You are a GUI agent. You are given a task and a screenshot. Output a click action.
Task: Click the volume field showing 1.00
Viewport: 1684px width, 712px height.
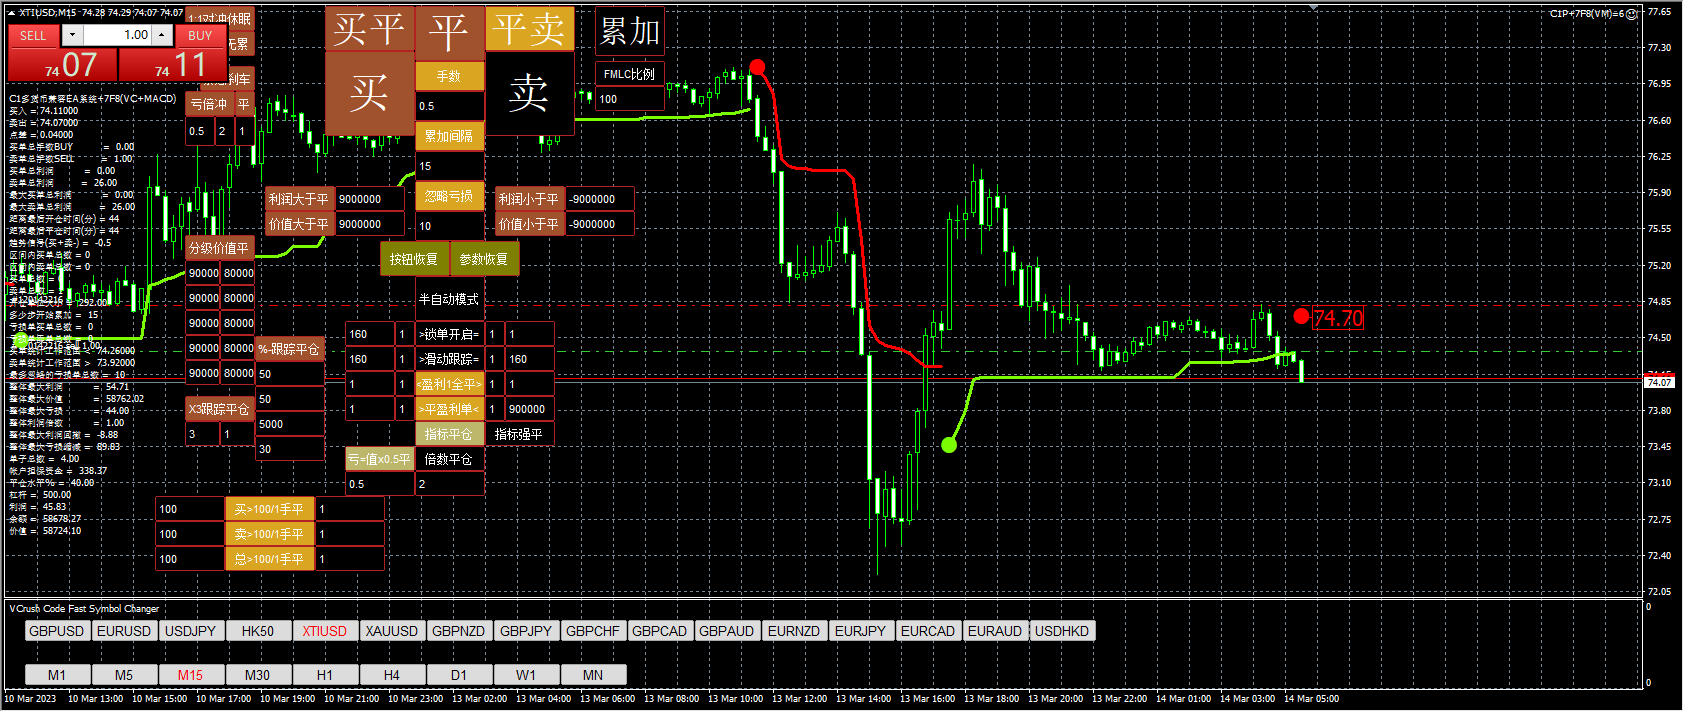[x=117, y=35]
